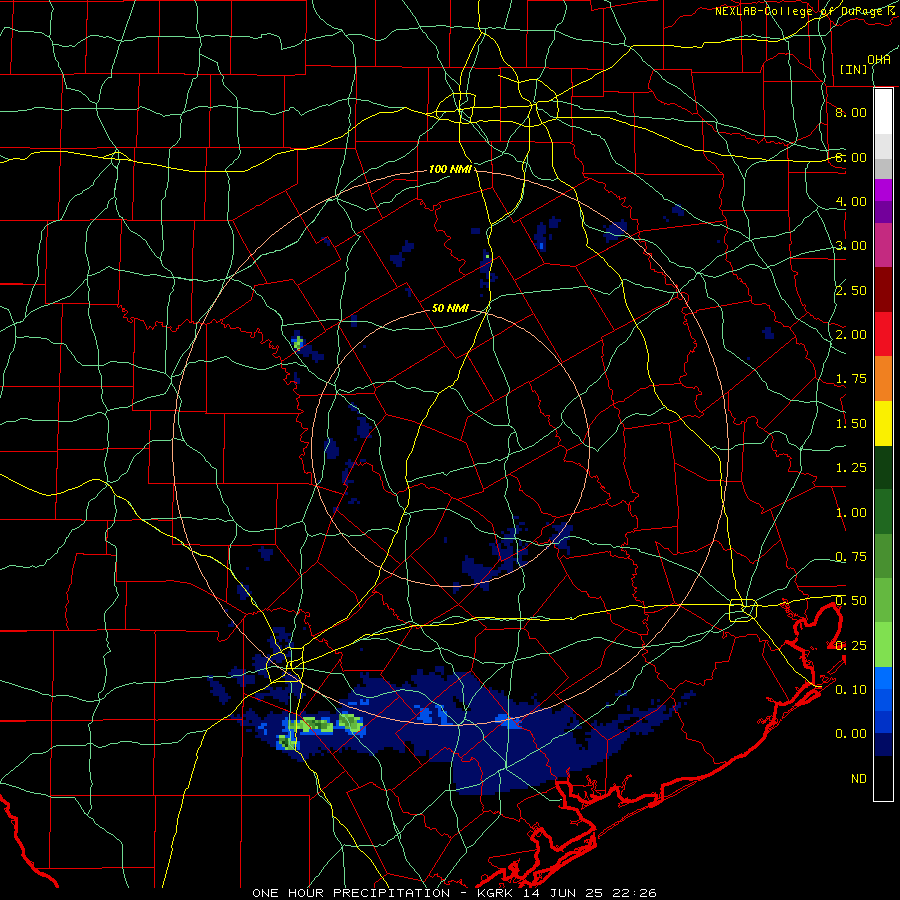Screen dimensions: 900x900
Task: Click the '1.75' legend value
Action: [x=851, y=379]
